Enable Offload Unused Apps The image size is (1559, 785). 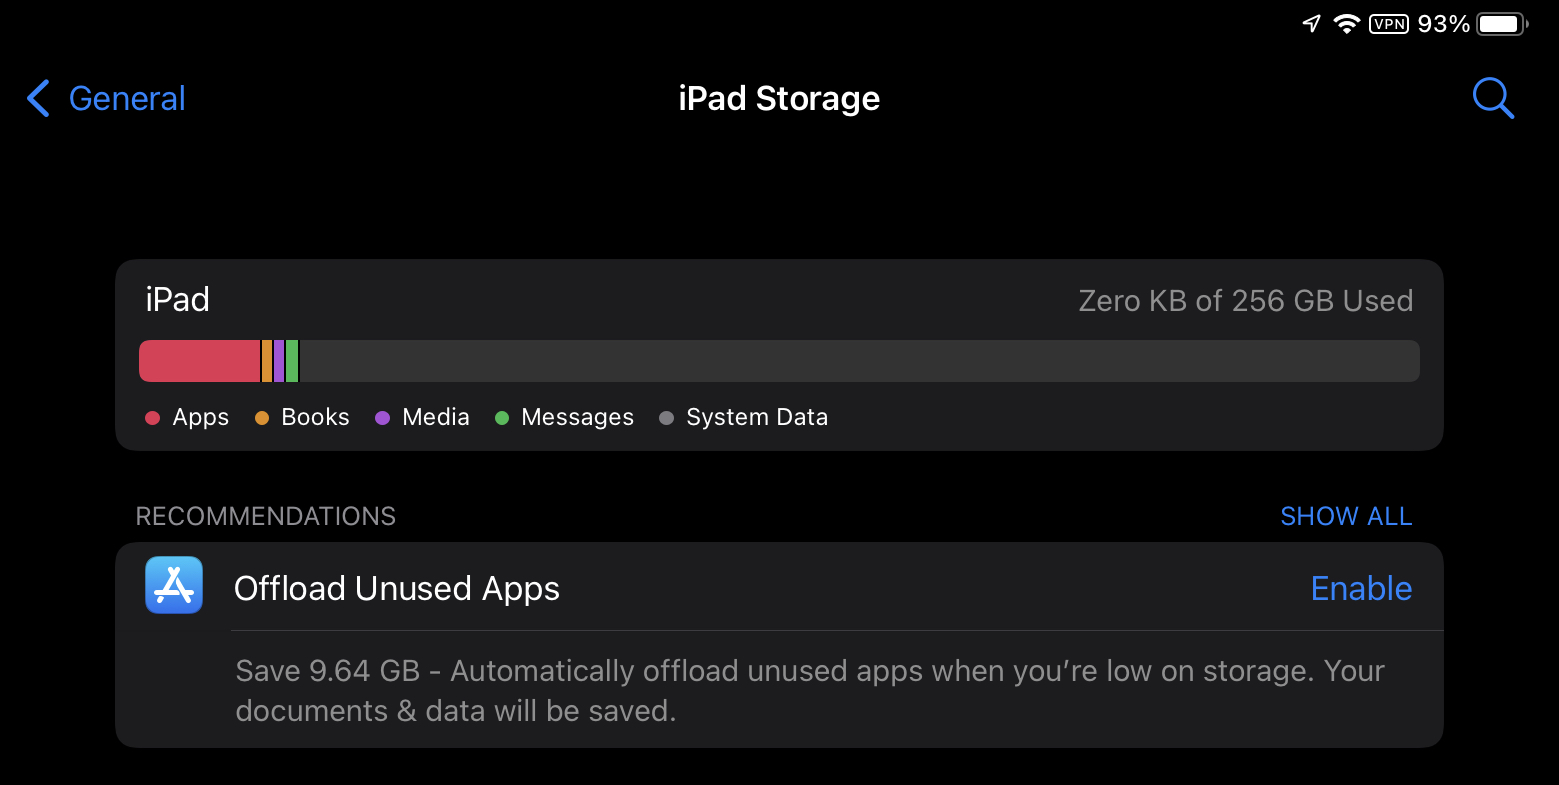click(1361, 588)
